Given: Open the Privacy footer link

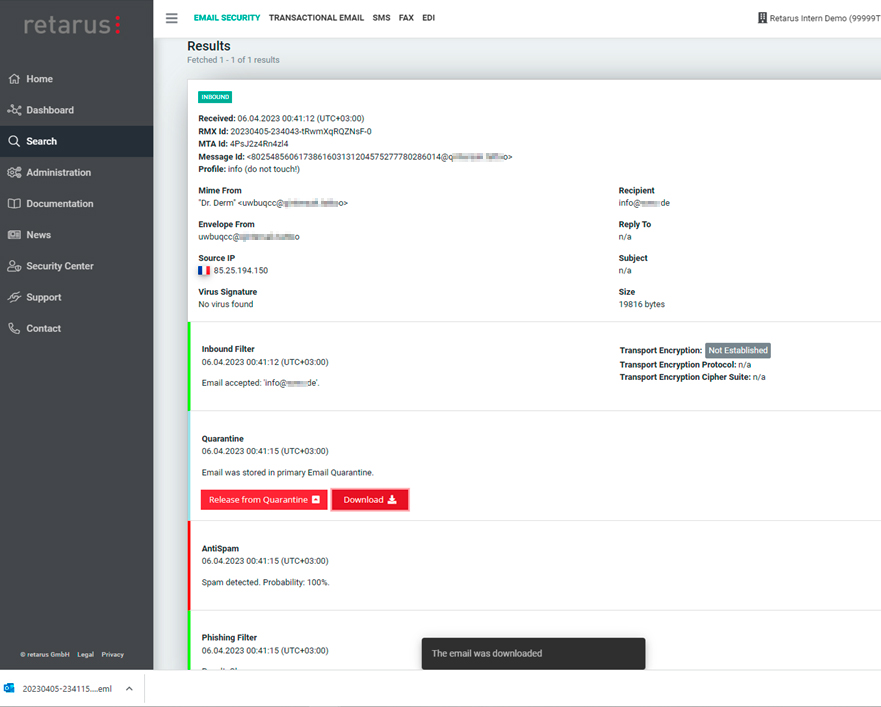Looking at the screenshot, I should (112, 654).
